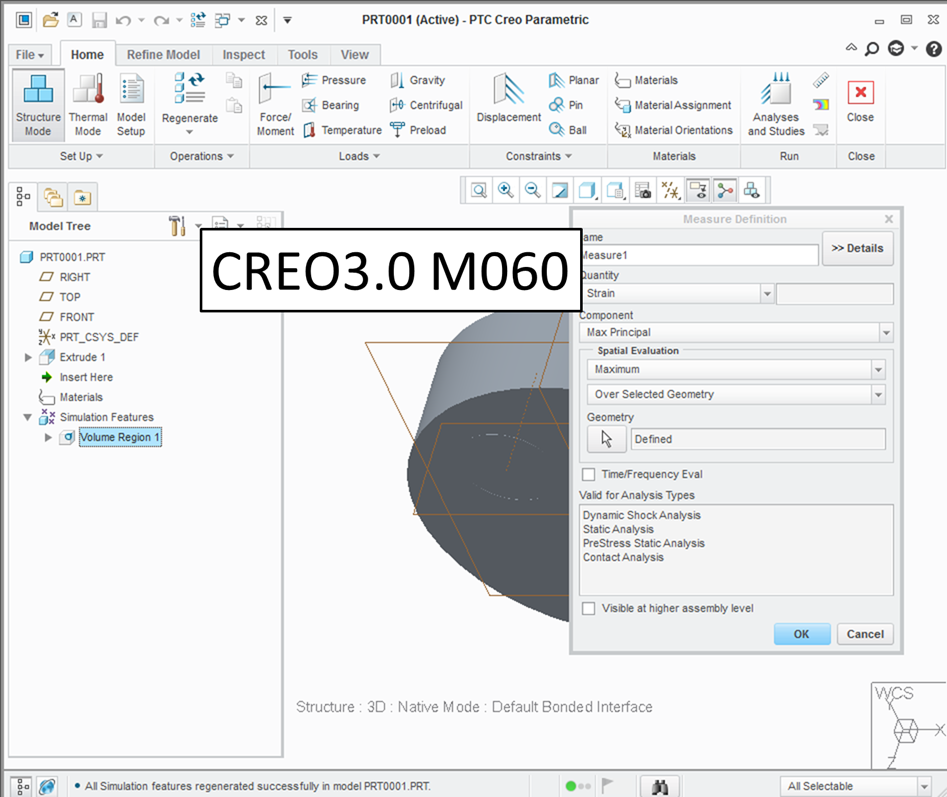The height and width of the screenshot is (797, 947).
Task: Open the Constraints group dropdown
Action: click(539, 156)
